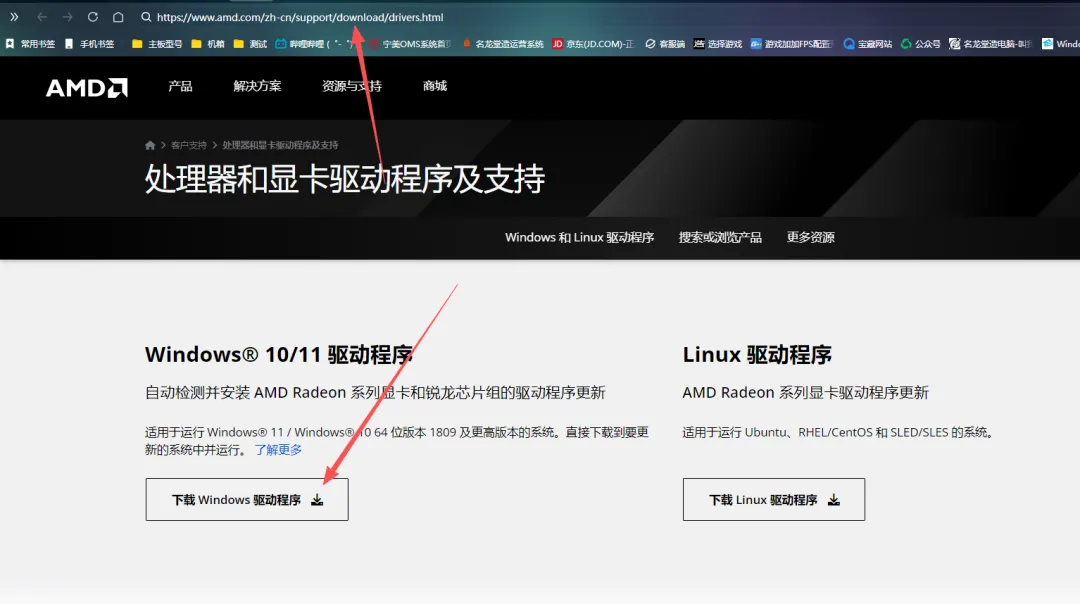Screen dimensions: 1080x604
Task: Open the 游戏加加FPS配置 bookmark
Action: click(791, 44)
